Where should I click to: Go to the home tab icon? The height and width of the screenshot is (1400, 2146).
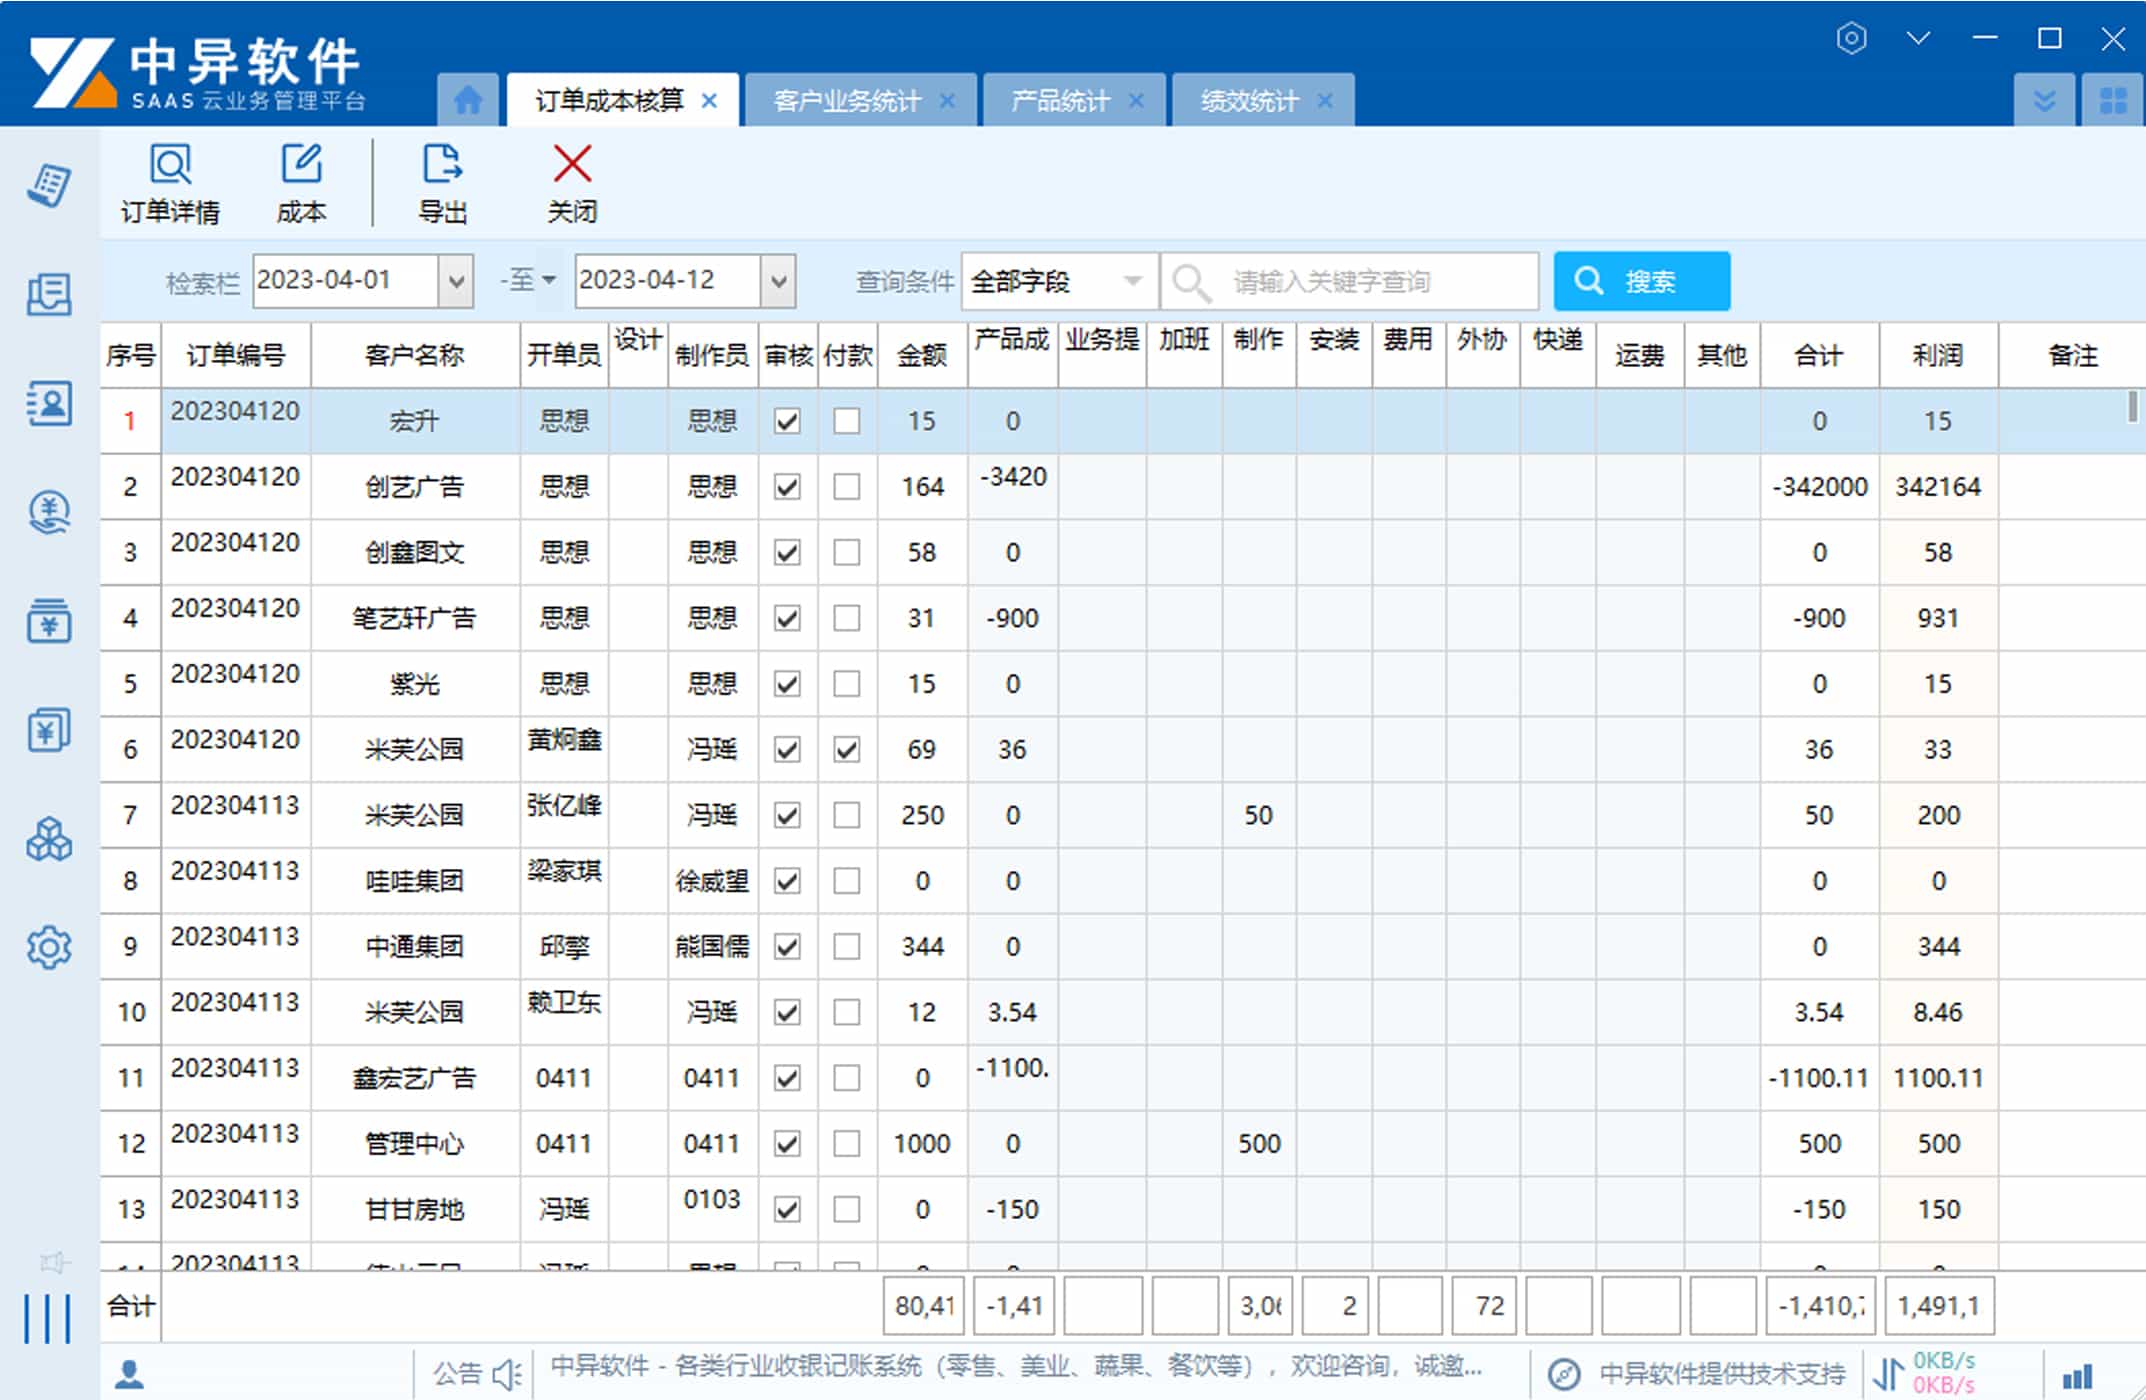pos(468,100)
